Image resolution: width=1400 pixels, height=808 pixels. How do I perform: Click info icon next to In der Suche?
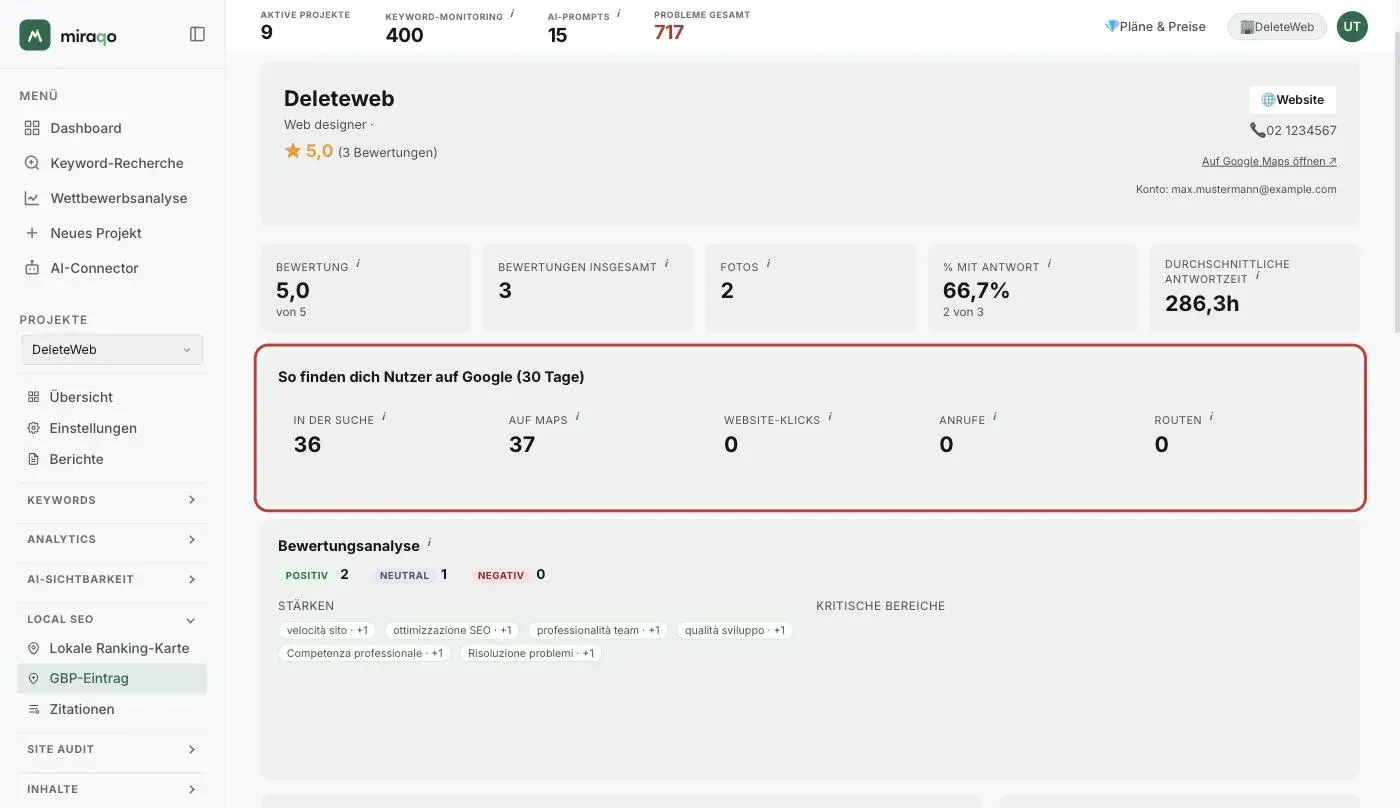click(384, 417)
